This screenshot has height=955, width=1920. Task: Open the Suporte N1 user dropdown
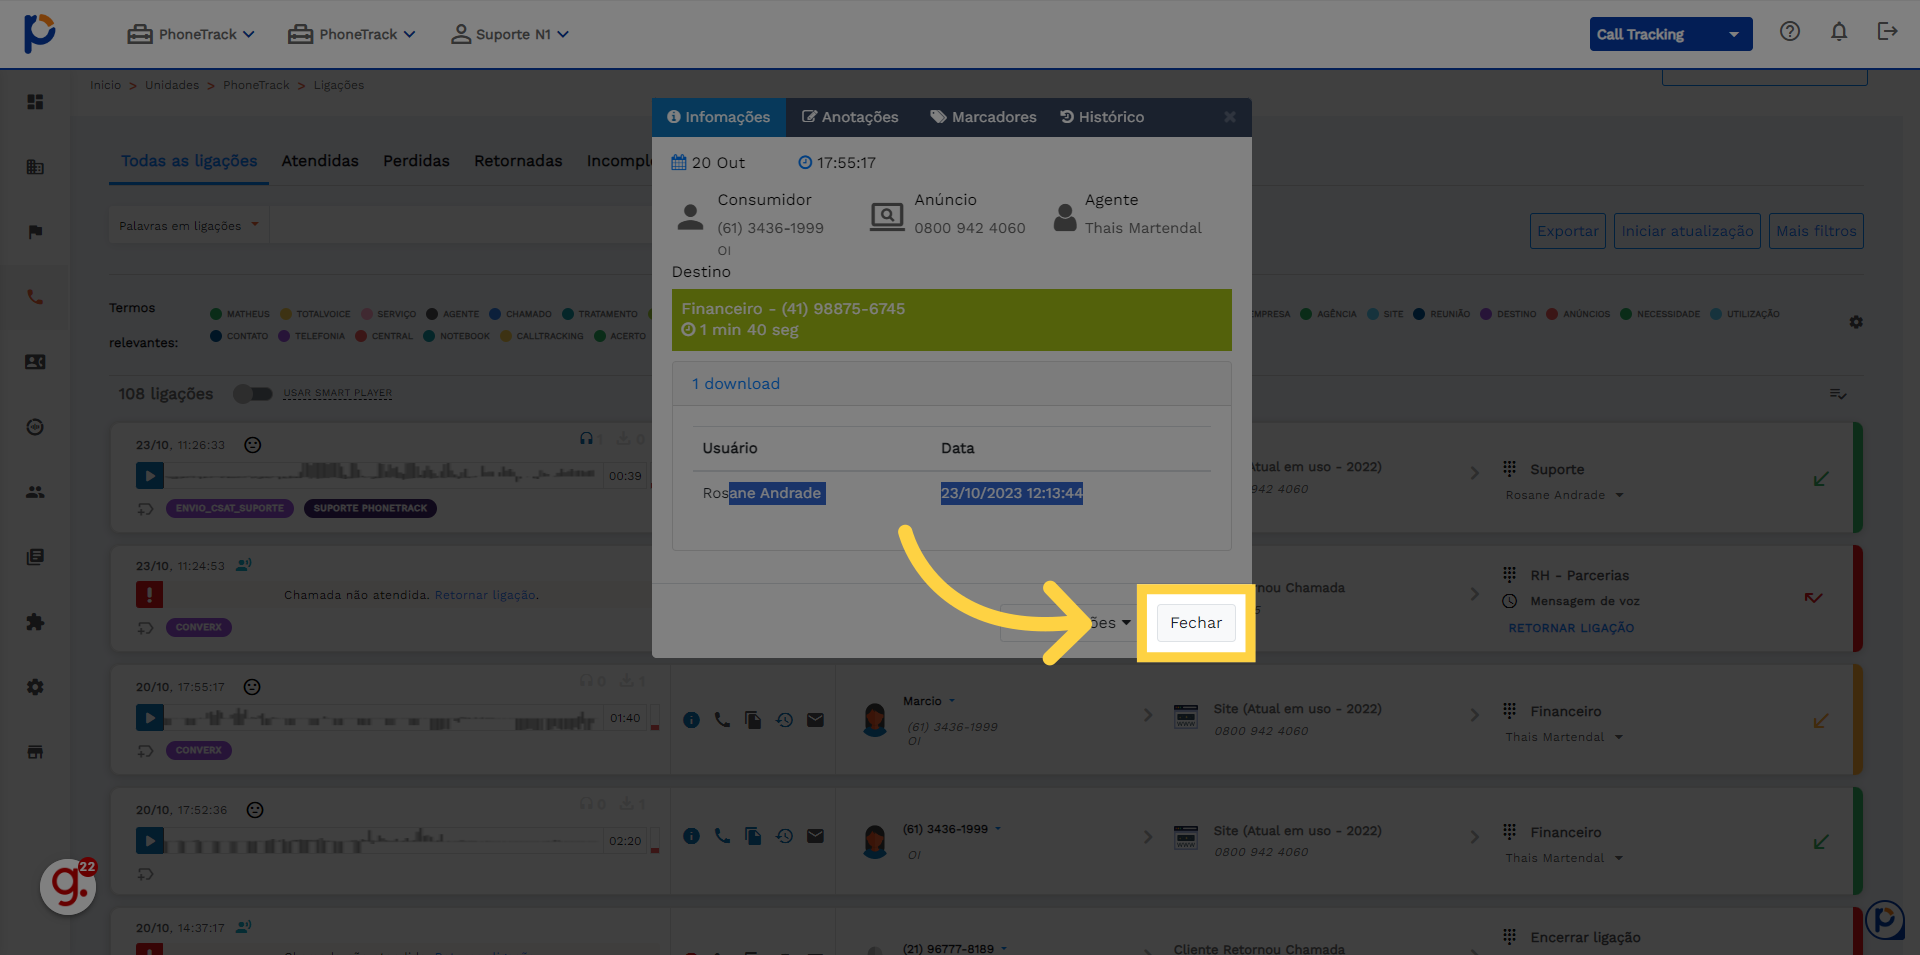(510, 34)
